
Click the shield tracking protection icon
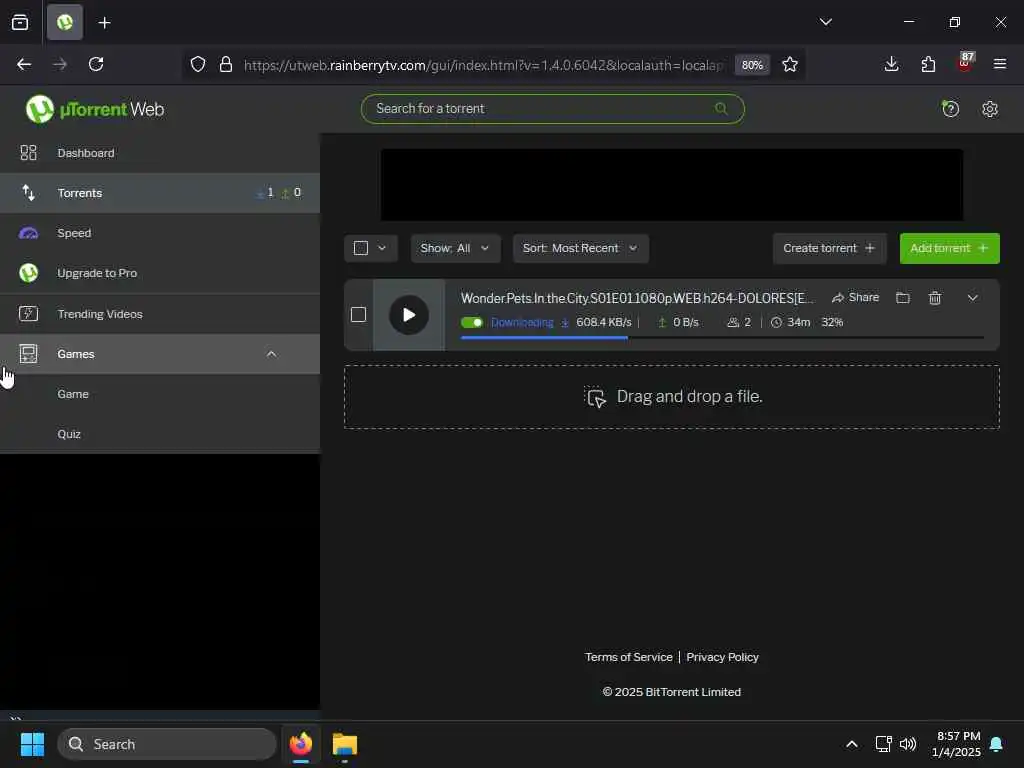198,64
